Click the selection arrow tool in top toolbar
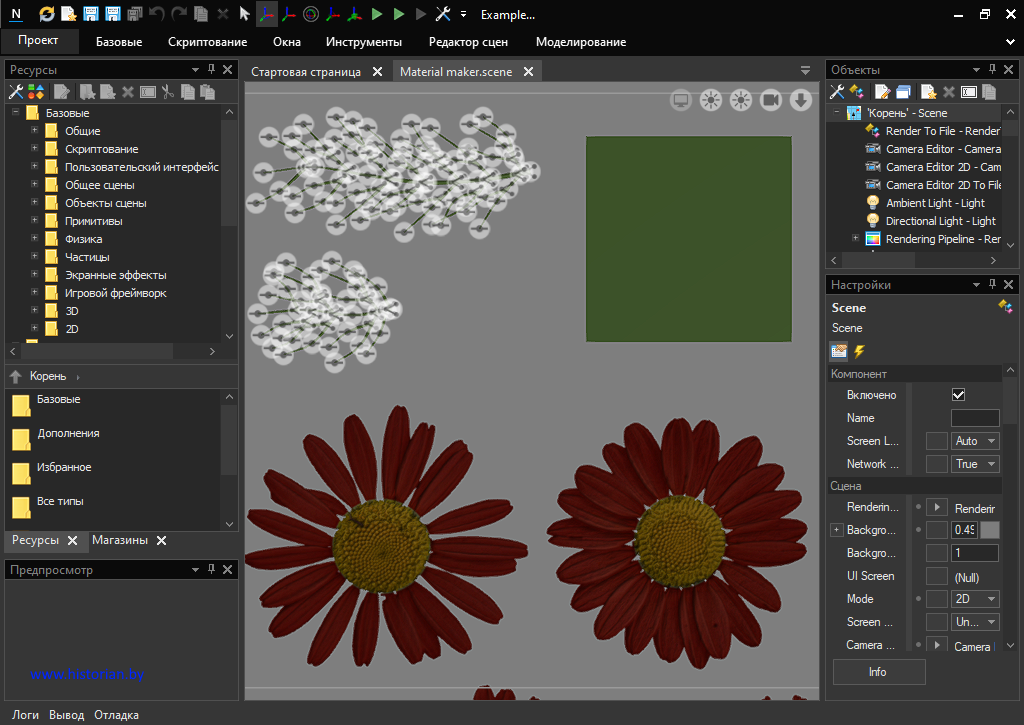The image size is (1024, 725). click(x=244, y=14)
